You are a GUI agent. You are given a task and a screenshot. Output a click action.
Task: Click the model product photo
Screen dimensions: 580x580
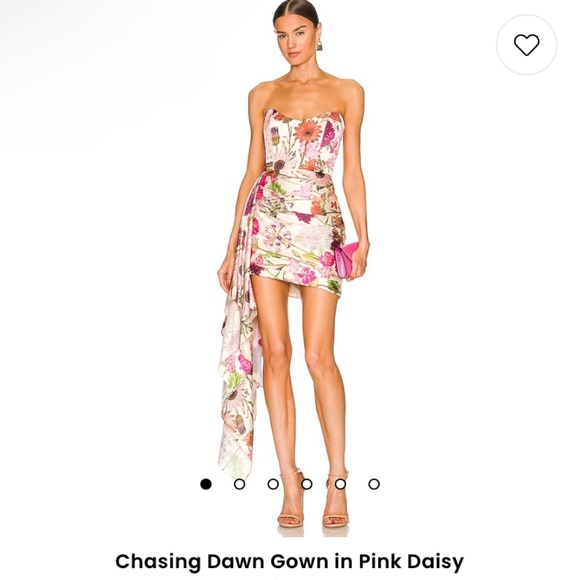293,266
